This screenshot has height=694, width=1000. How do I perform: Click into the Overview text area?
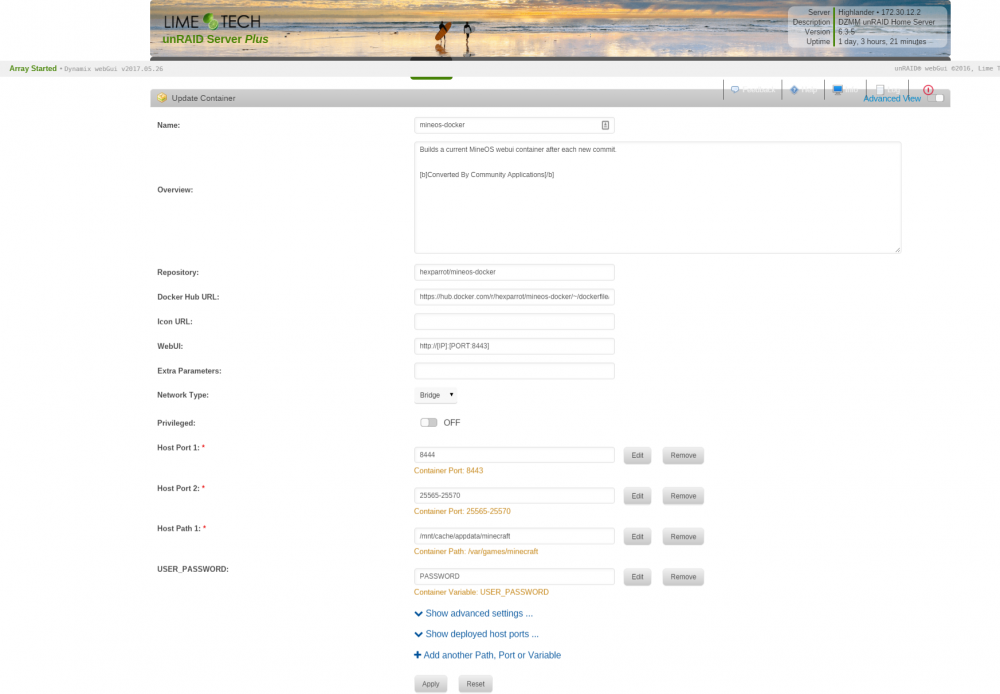[658, 198]
